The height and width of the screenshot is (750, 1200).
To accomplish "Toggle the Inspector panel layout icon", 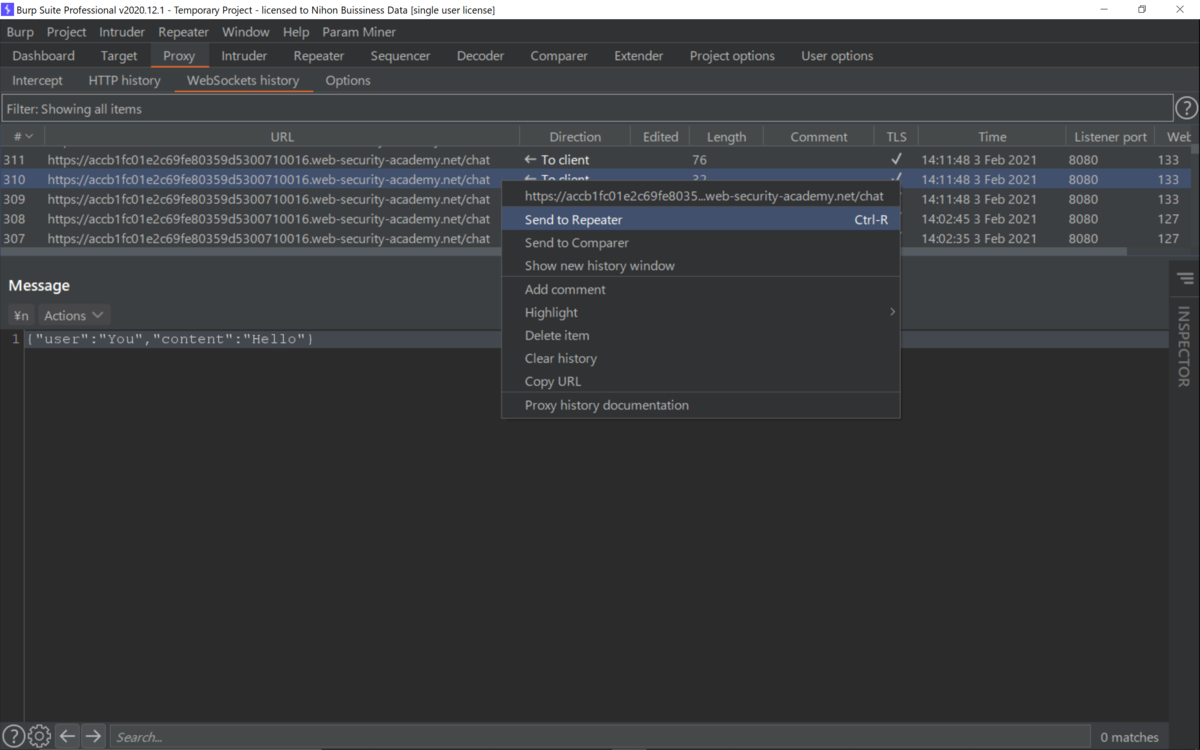I will [1185, 278].
